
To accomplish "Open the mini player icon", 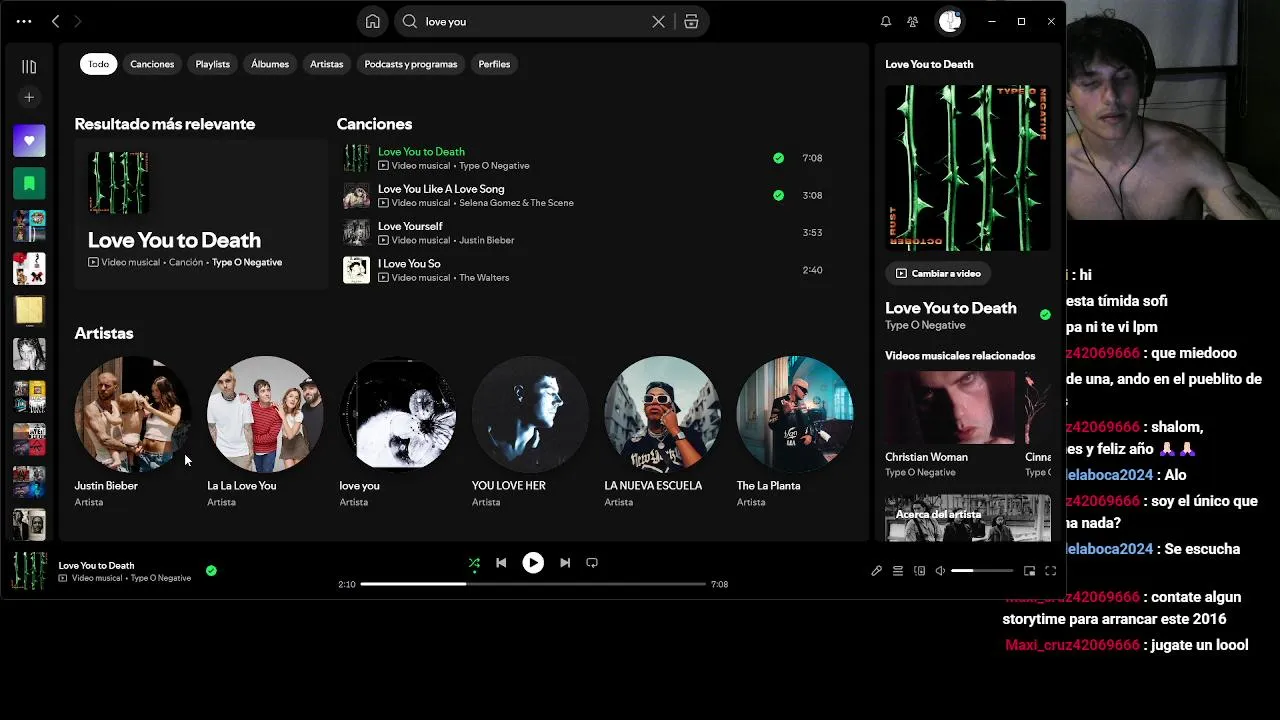I will click(1029, 571).
